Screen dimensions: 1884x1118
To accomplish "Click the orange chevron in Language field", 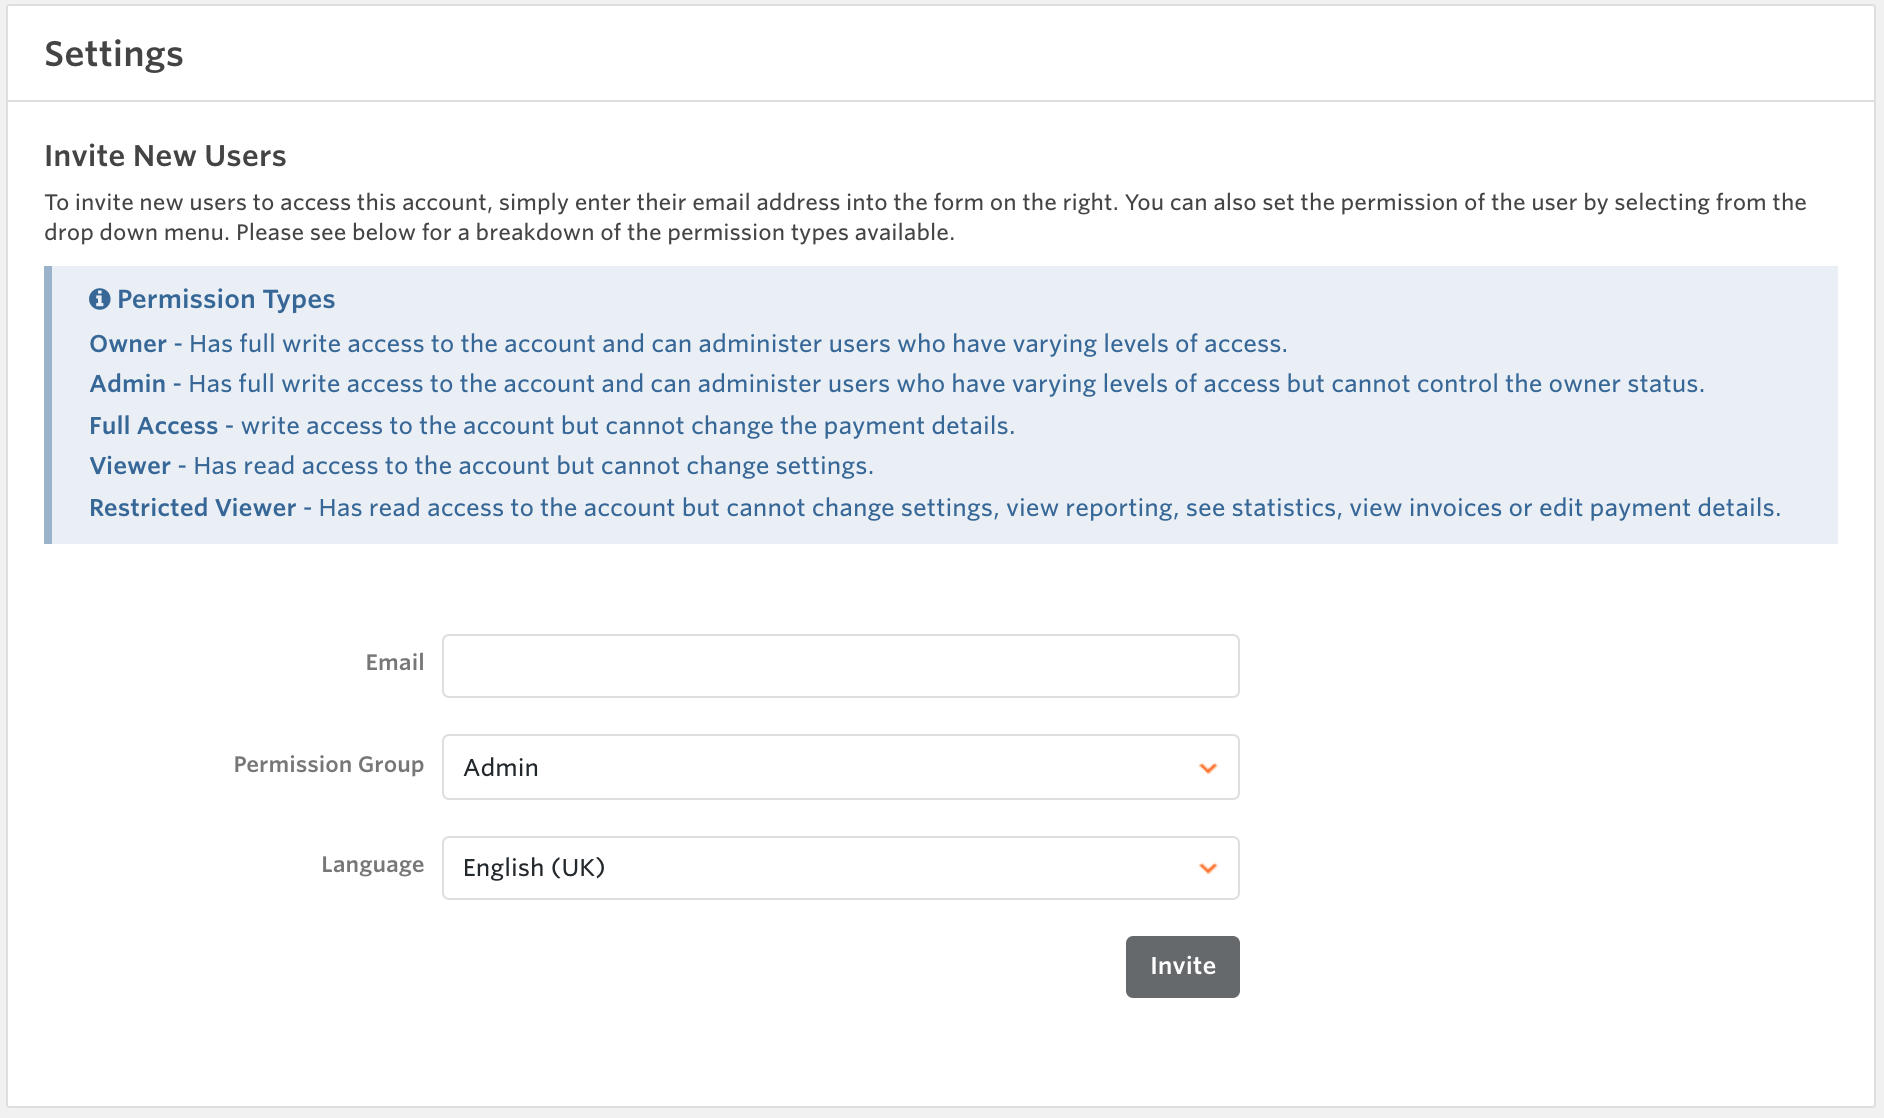I will [x=1208, y=868].
